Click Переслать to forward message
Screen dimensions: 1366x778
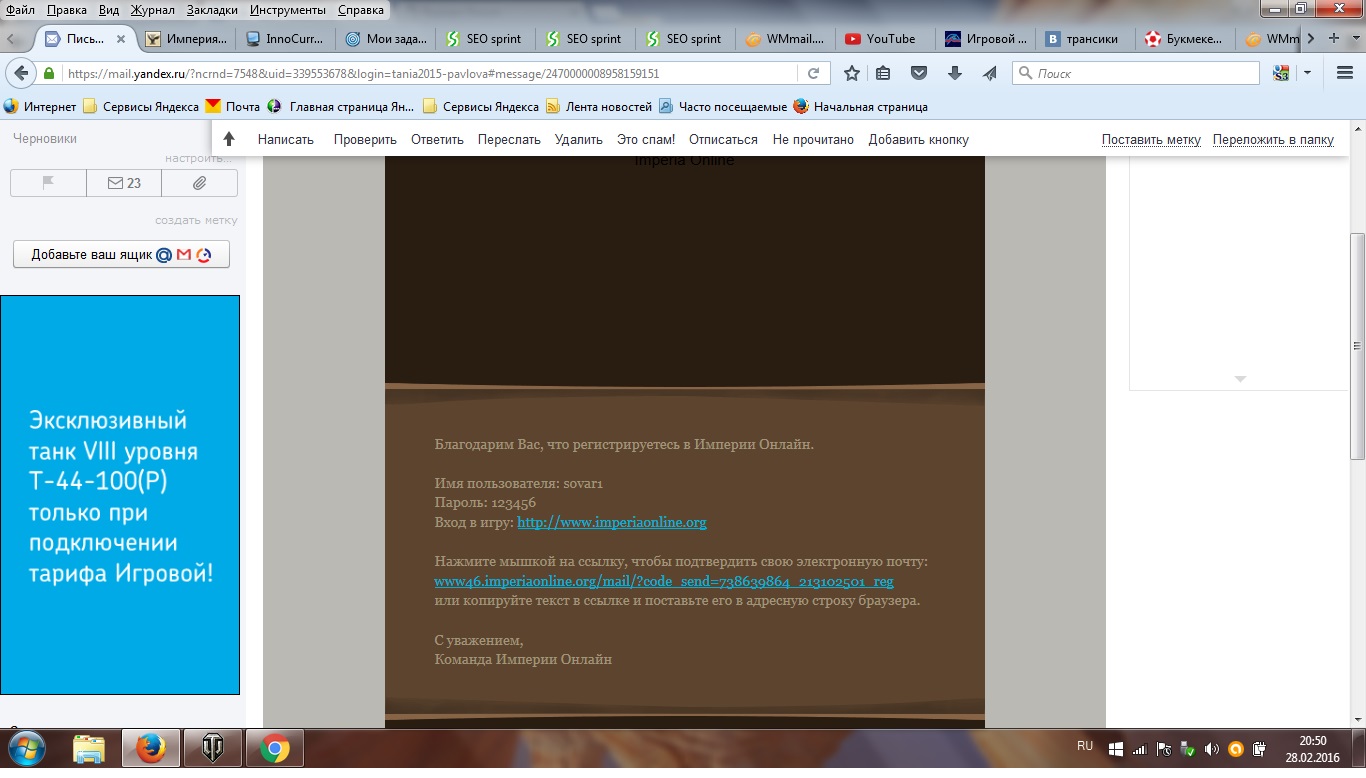509,140
